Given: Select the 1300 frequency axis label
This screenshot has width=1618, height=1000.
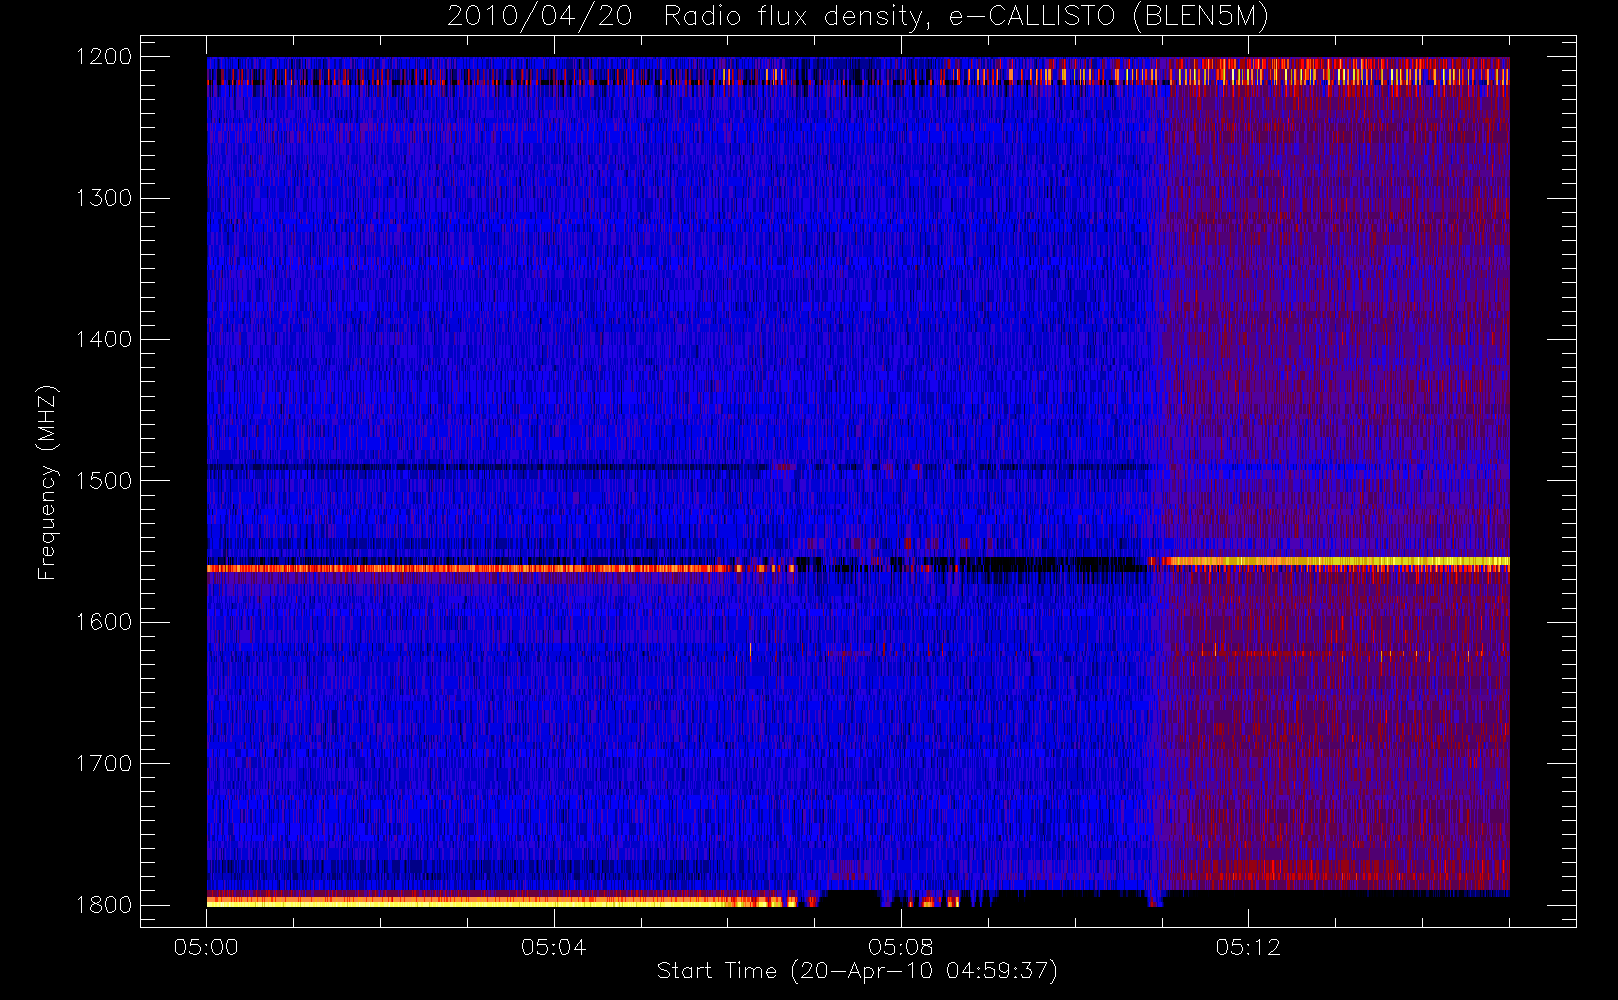Looking at the screenshot, I should click(104, 198).
